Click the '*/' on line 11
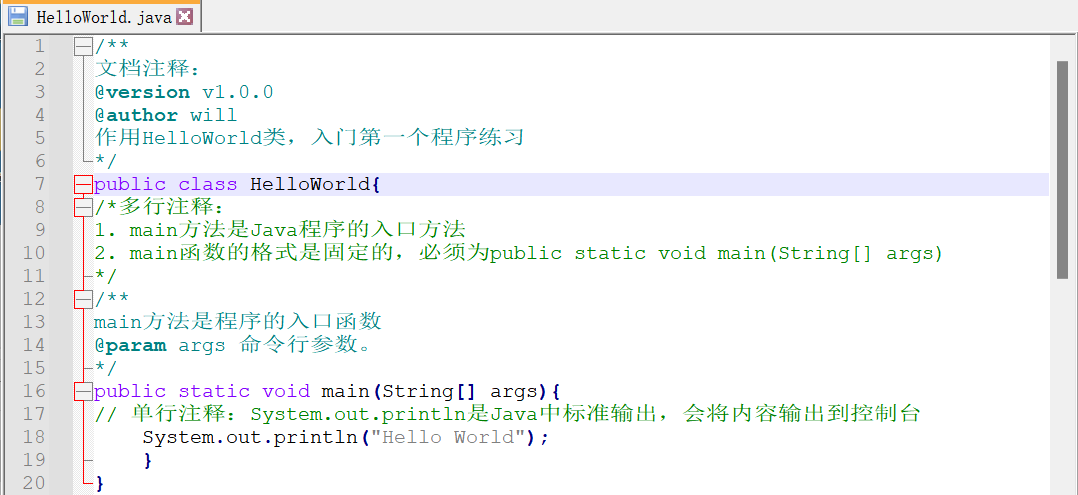1078x495 pixels. point(107,276)
